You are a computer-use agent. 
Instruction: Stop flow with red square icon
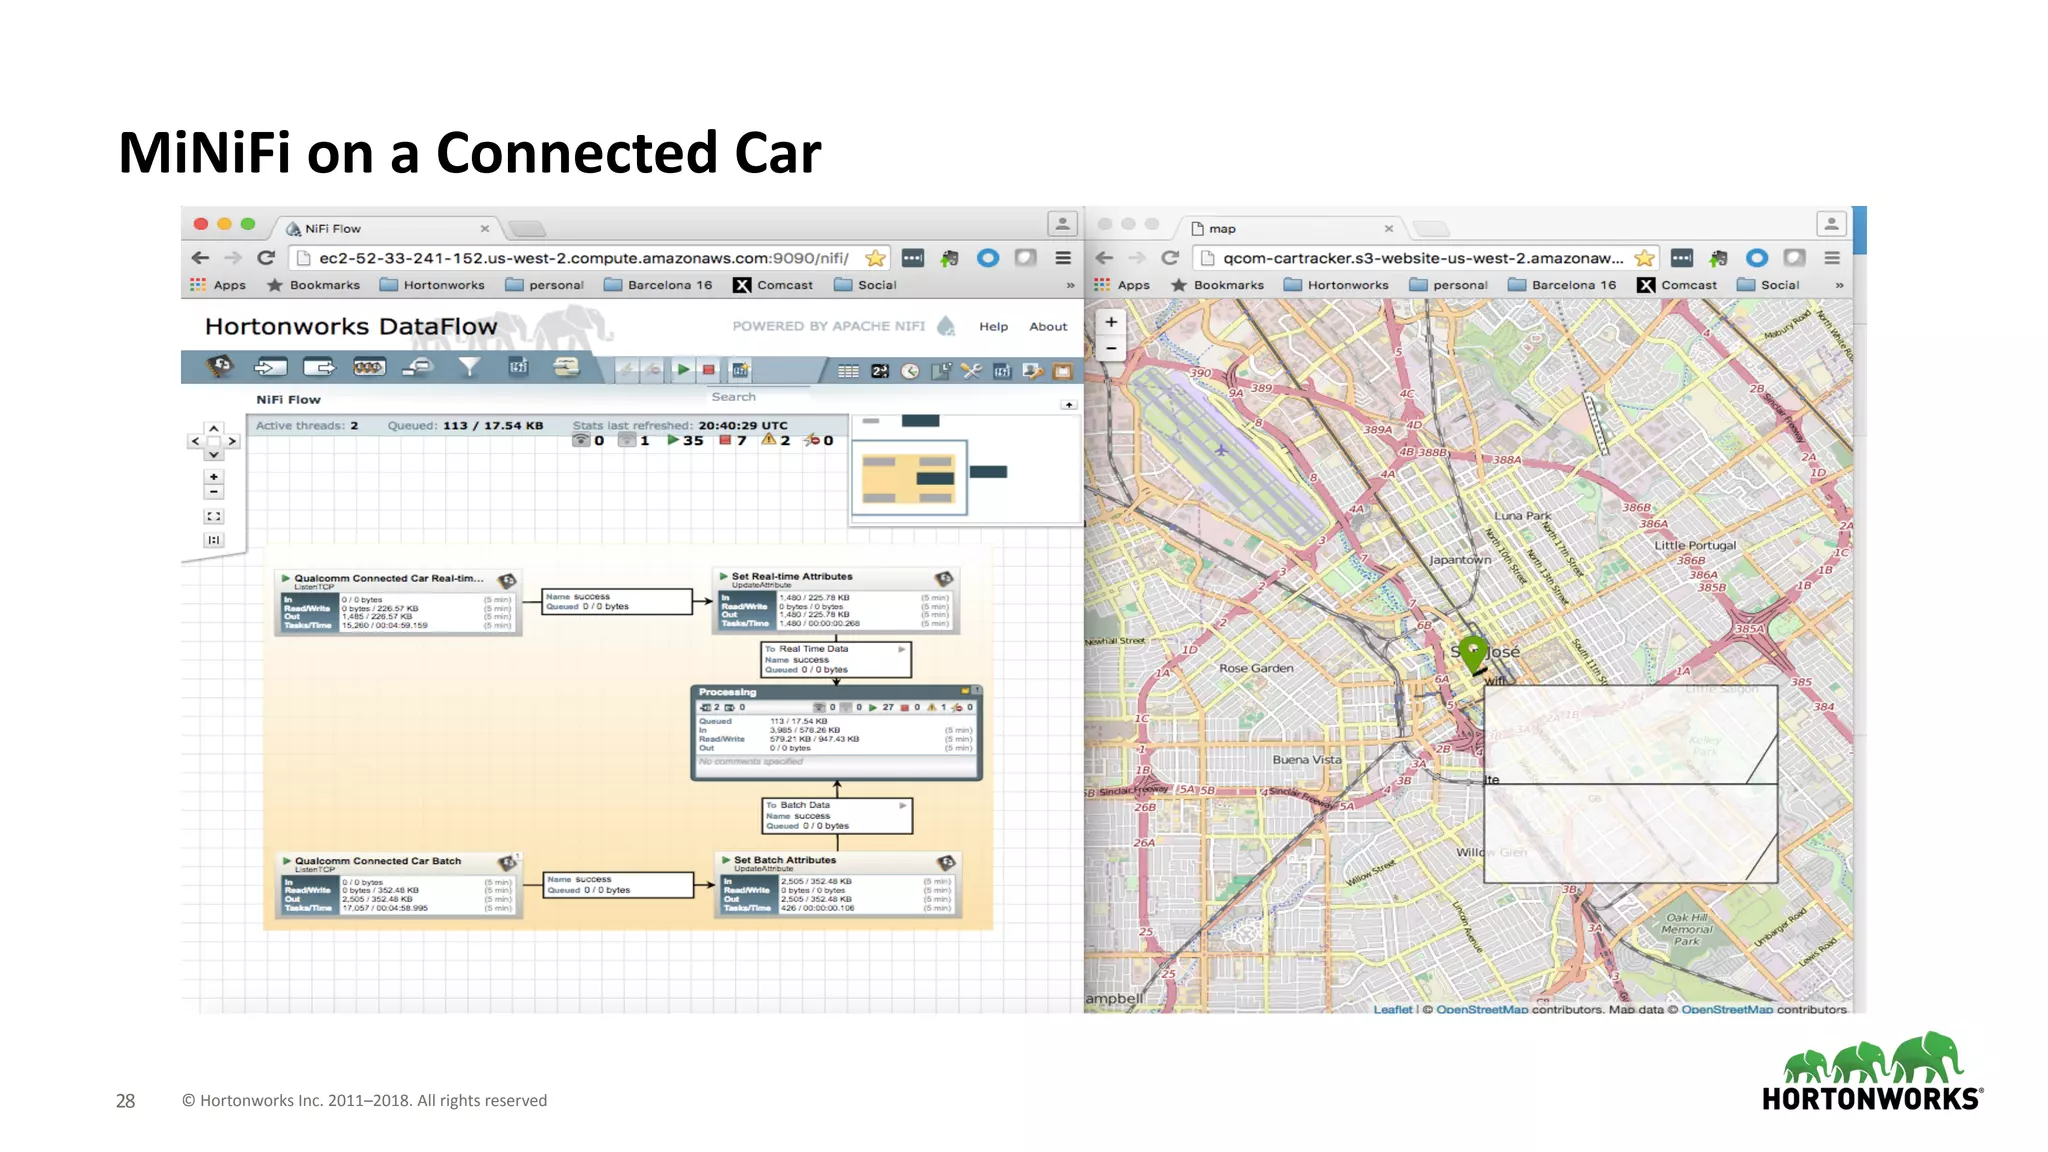(709, 370)
